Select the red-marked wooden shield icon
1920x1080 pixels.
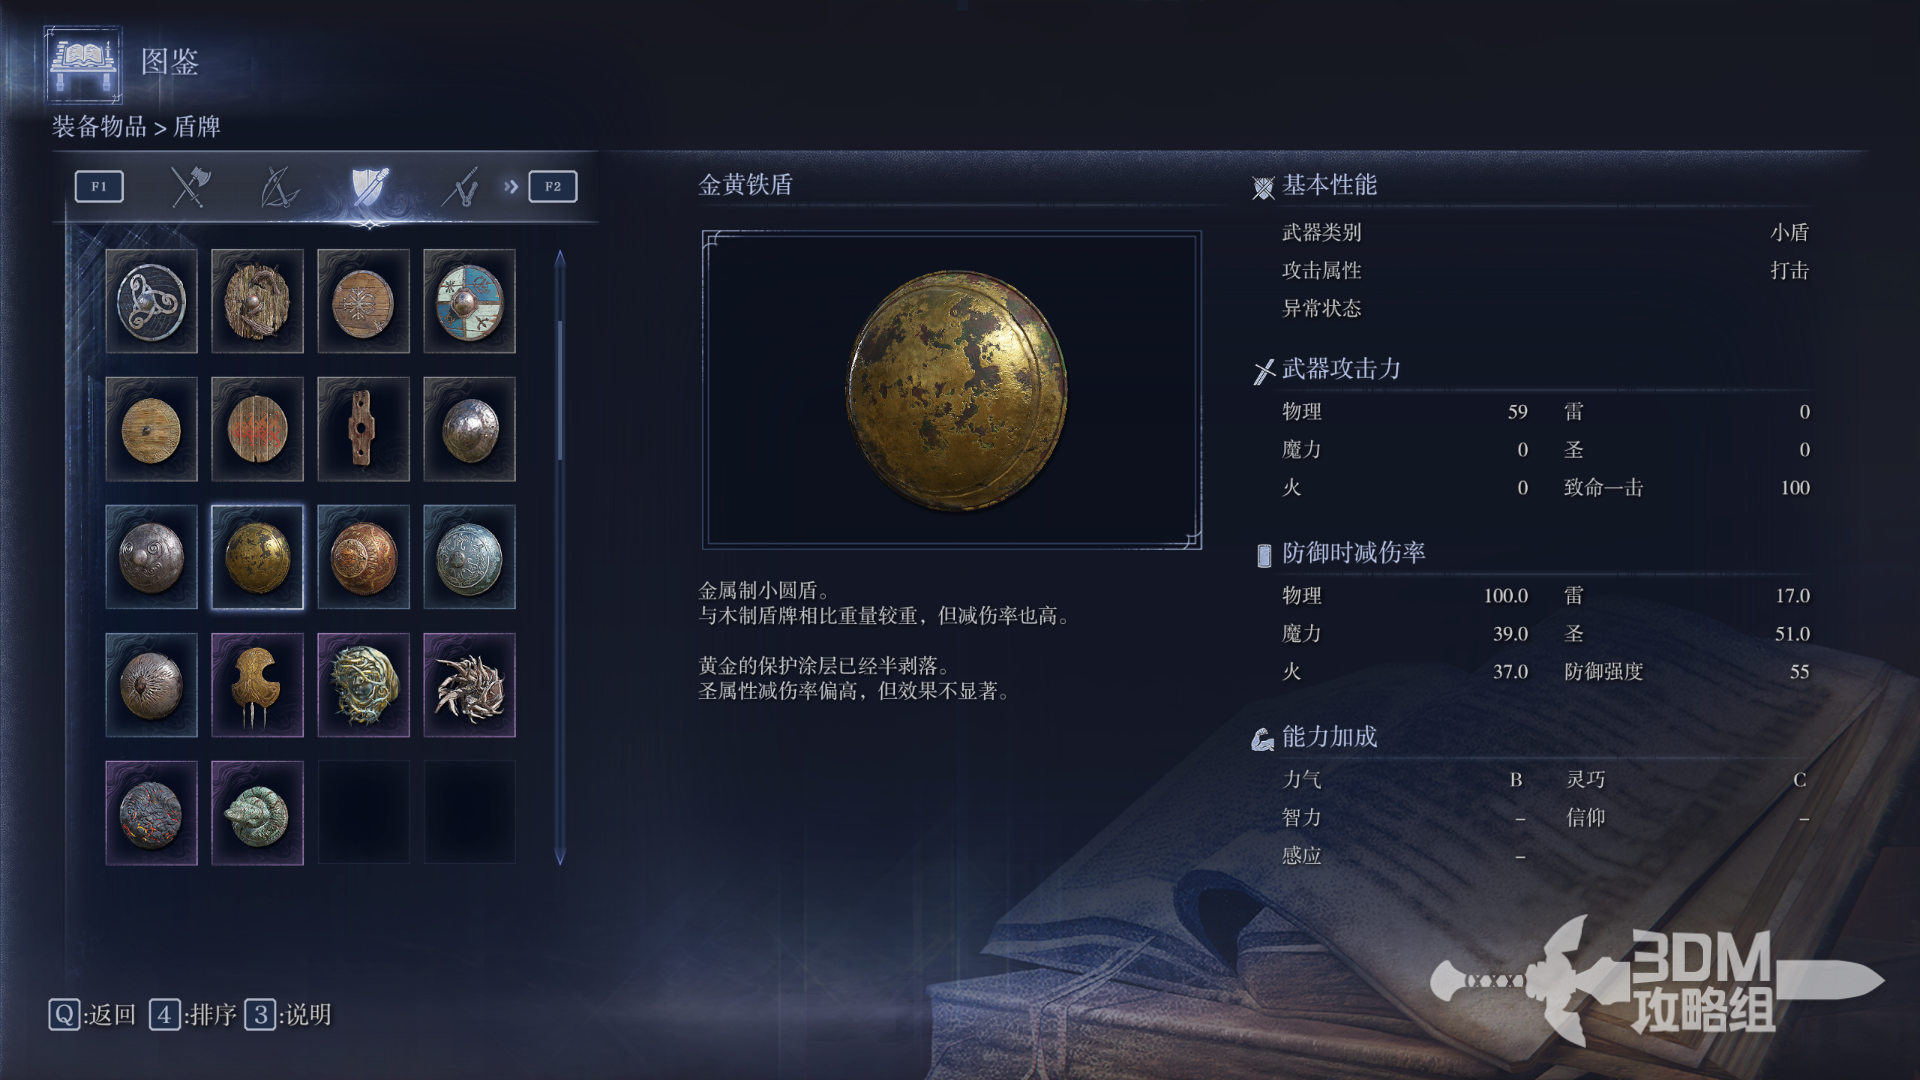coord(257,429)
